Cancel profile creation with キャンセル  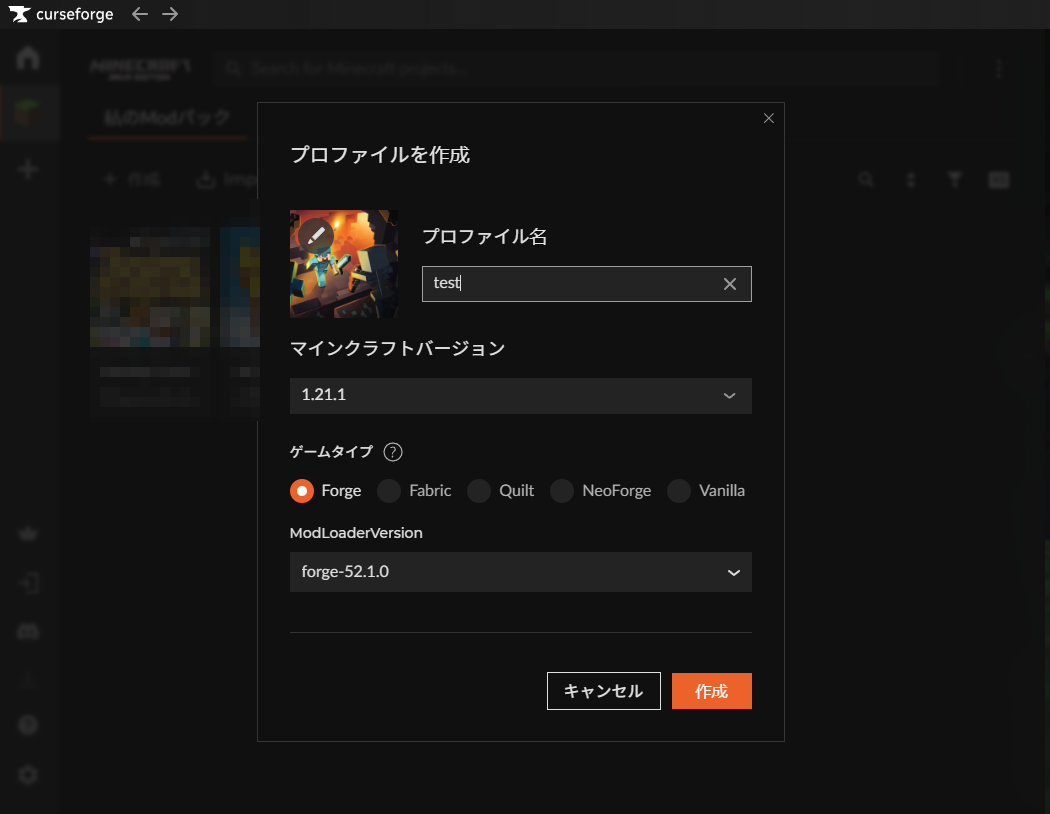(x=603, y=690)
